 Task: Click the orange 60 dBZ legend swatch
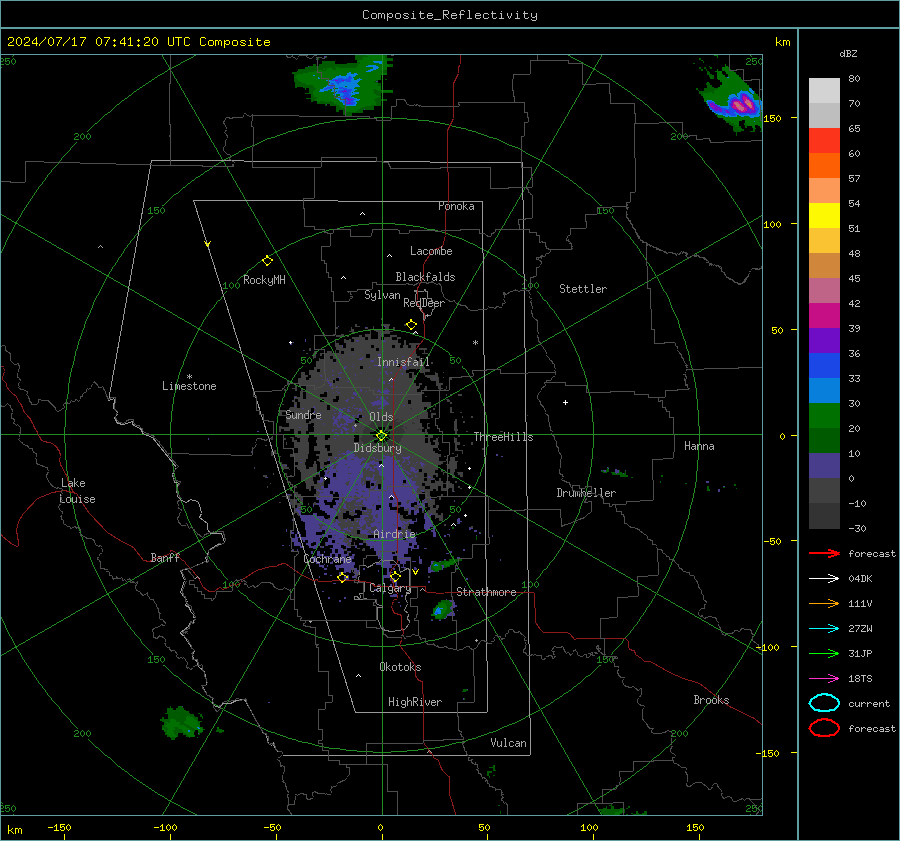824,165
